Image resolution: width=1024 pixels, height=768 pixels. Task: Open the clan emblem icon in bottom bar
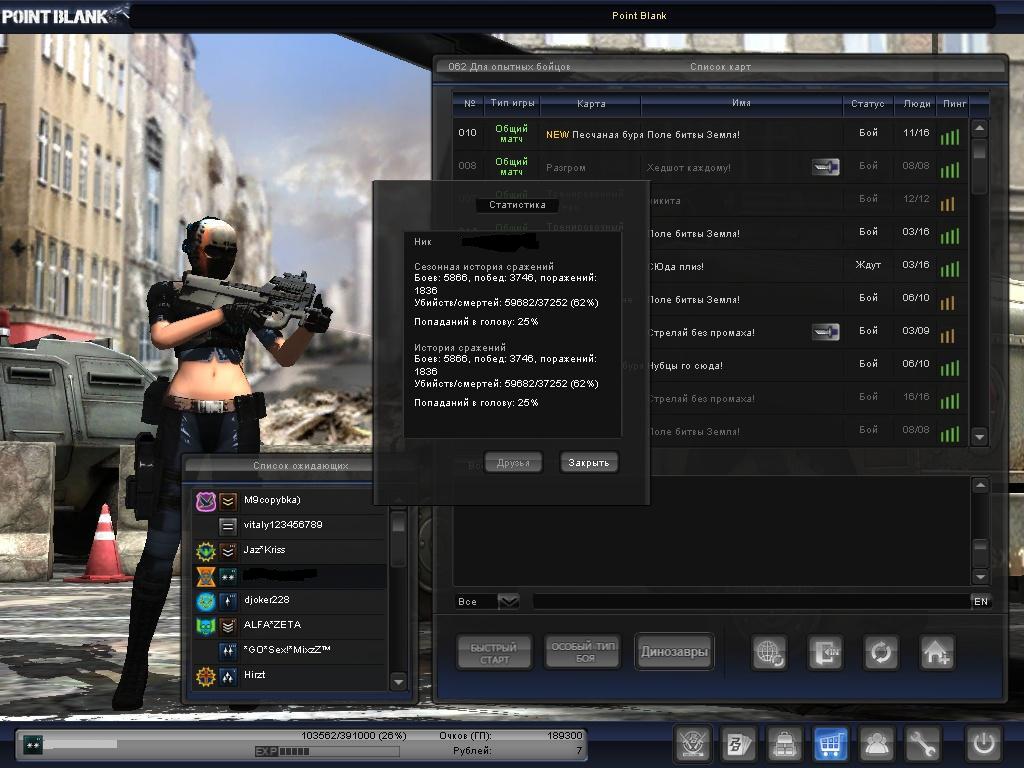click(692, 744)
